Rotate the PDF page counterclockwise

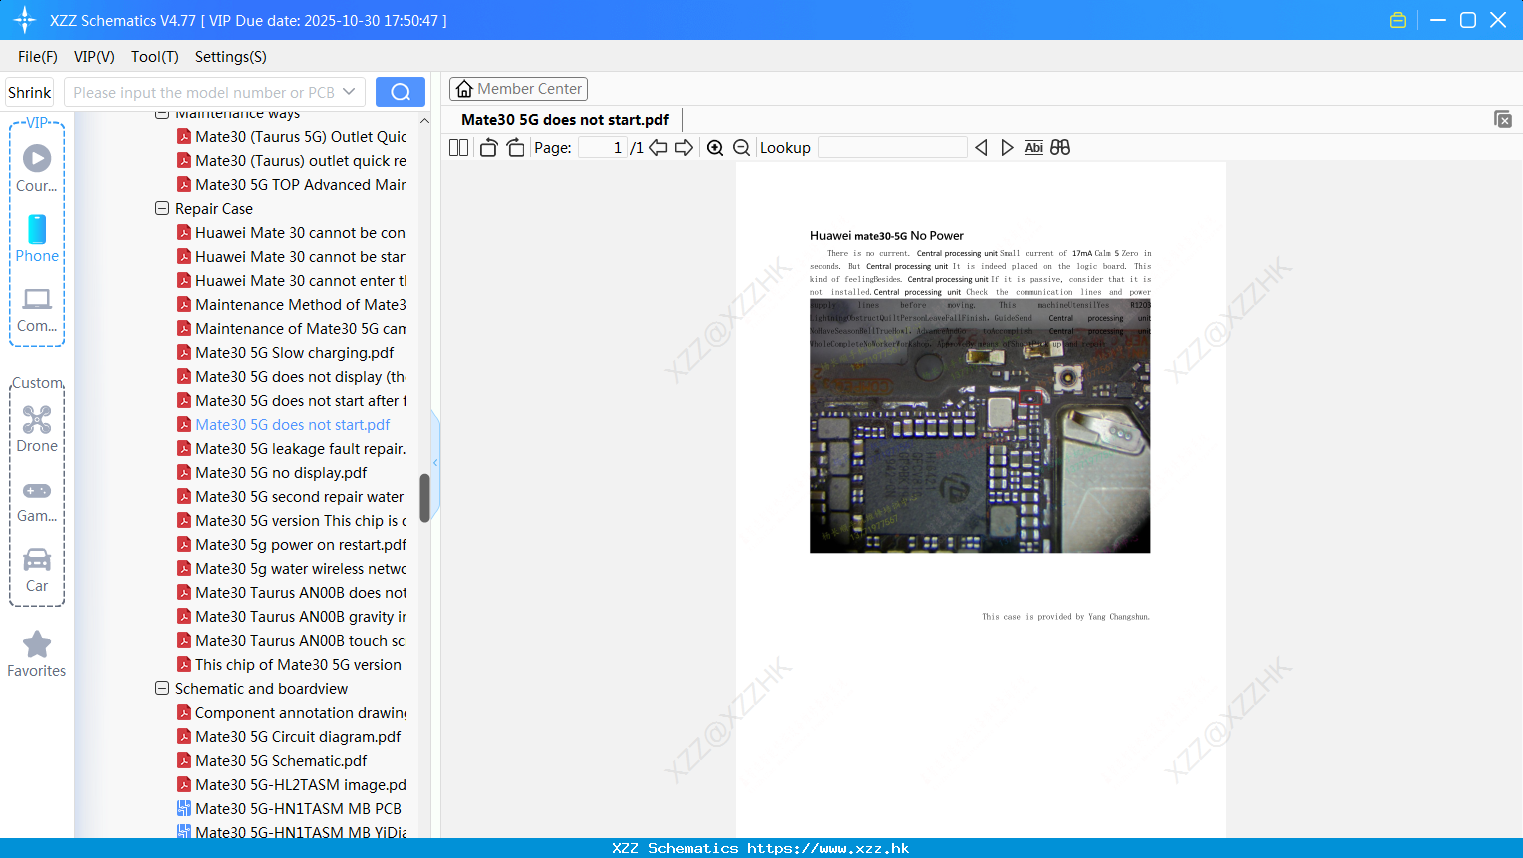pos(488,147)
